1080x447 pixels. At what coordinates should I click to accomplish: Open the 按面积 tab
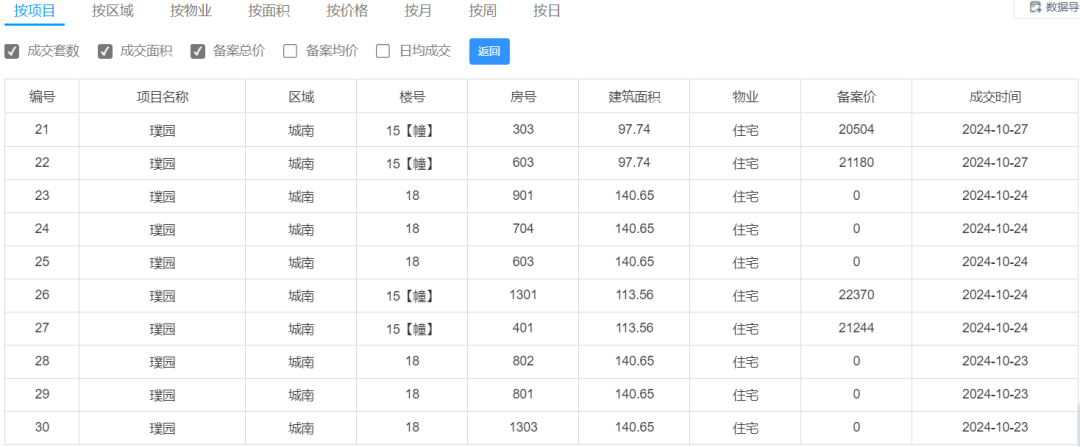(269, 11)
